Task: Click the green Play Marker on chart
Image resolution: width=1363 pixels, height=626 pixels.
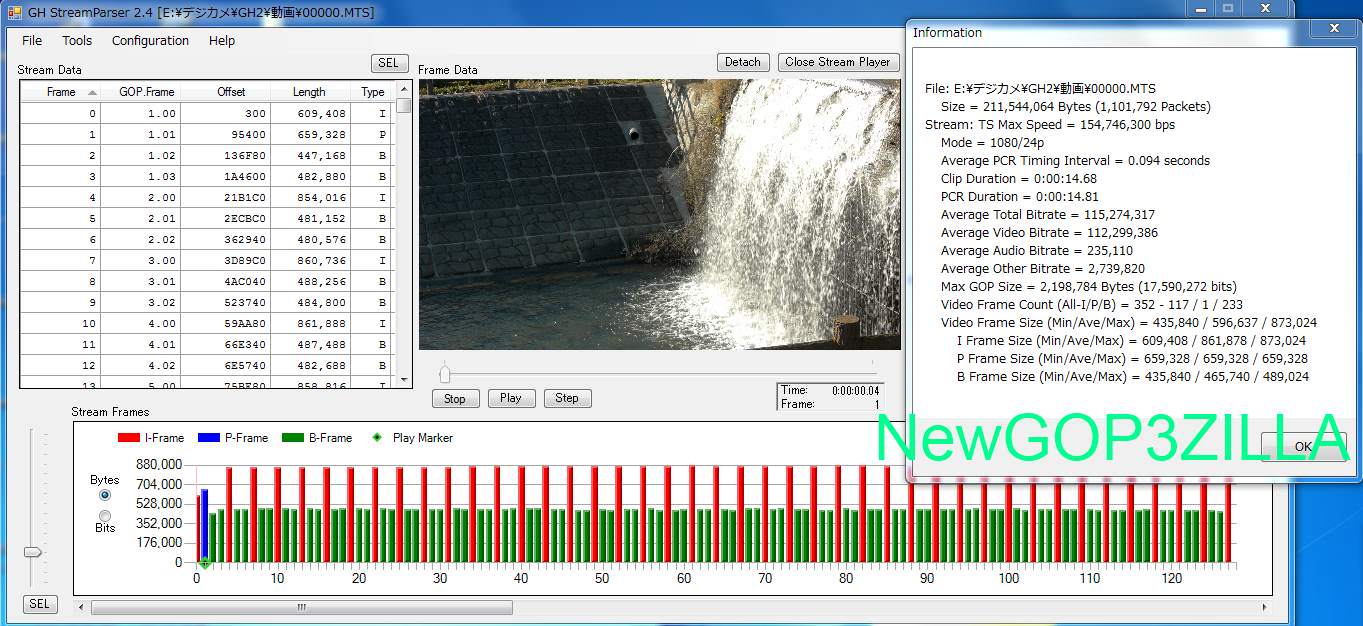Action: coord(204,563)
